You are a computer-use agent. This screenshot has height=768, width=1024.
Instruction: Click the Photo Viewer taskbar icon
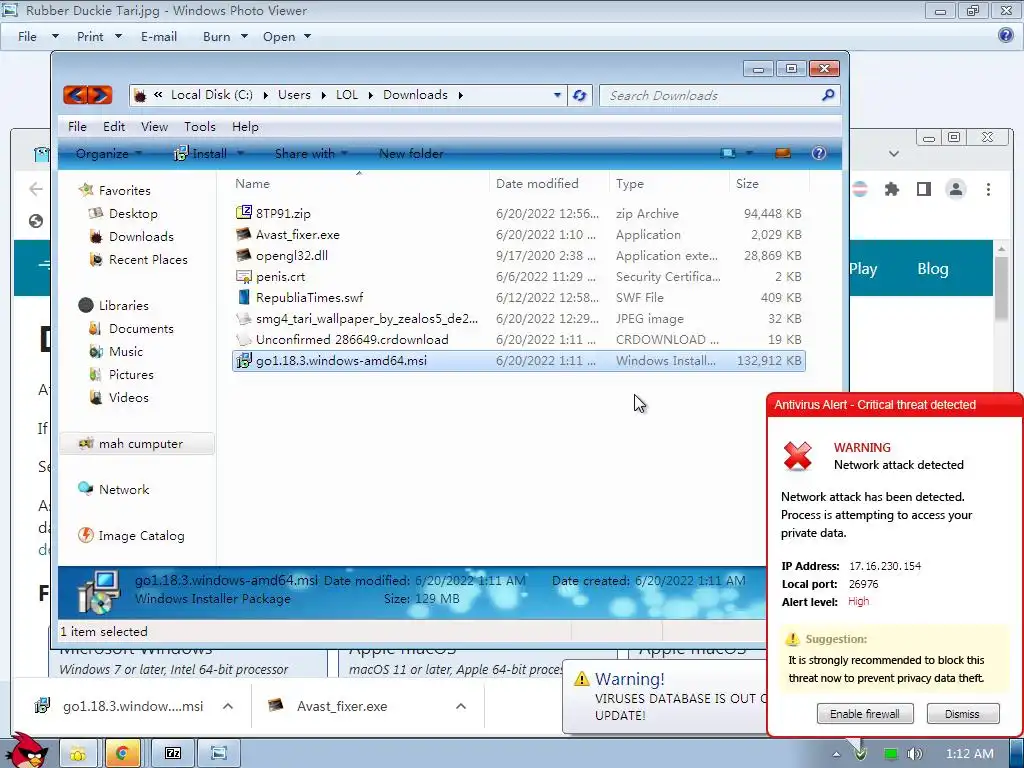click(219, 754)
